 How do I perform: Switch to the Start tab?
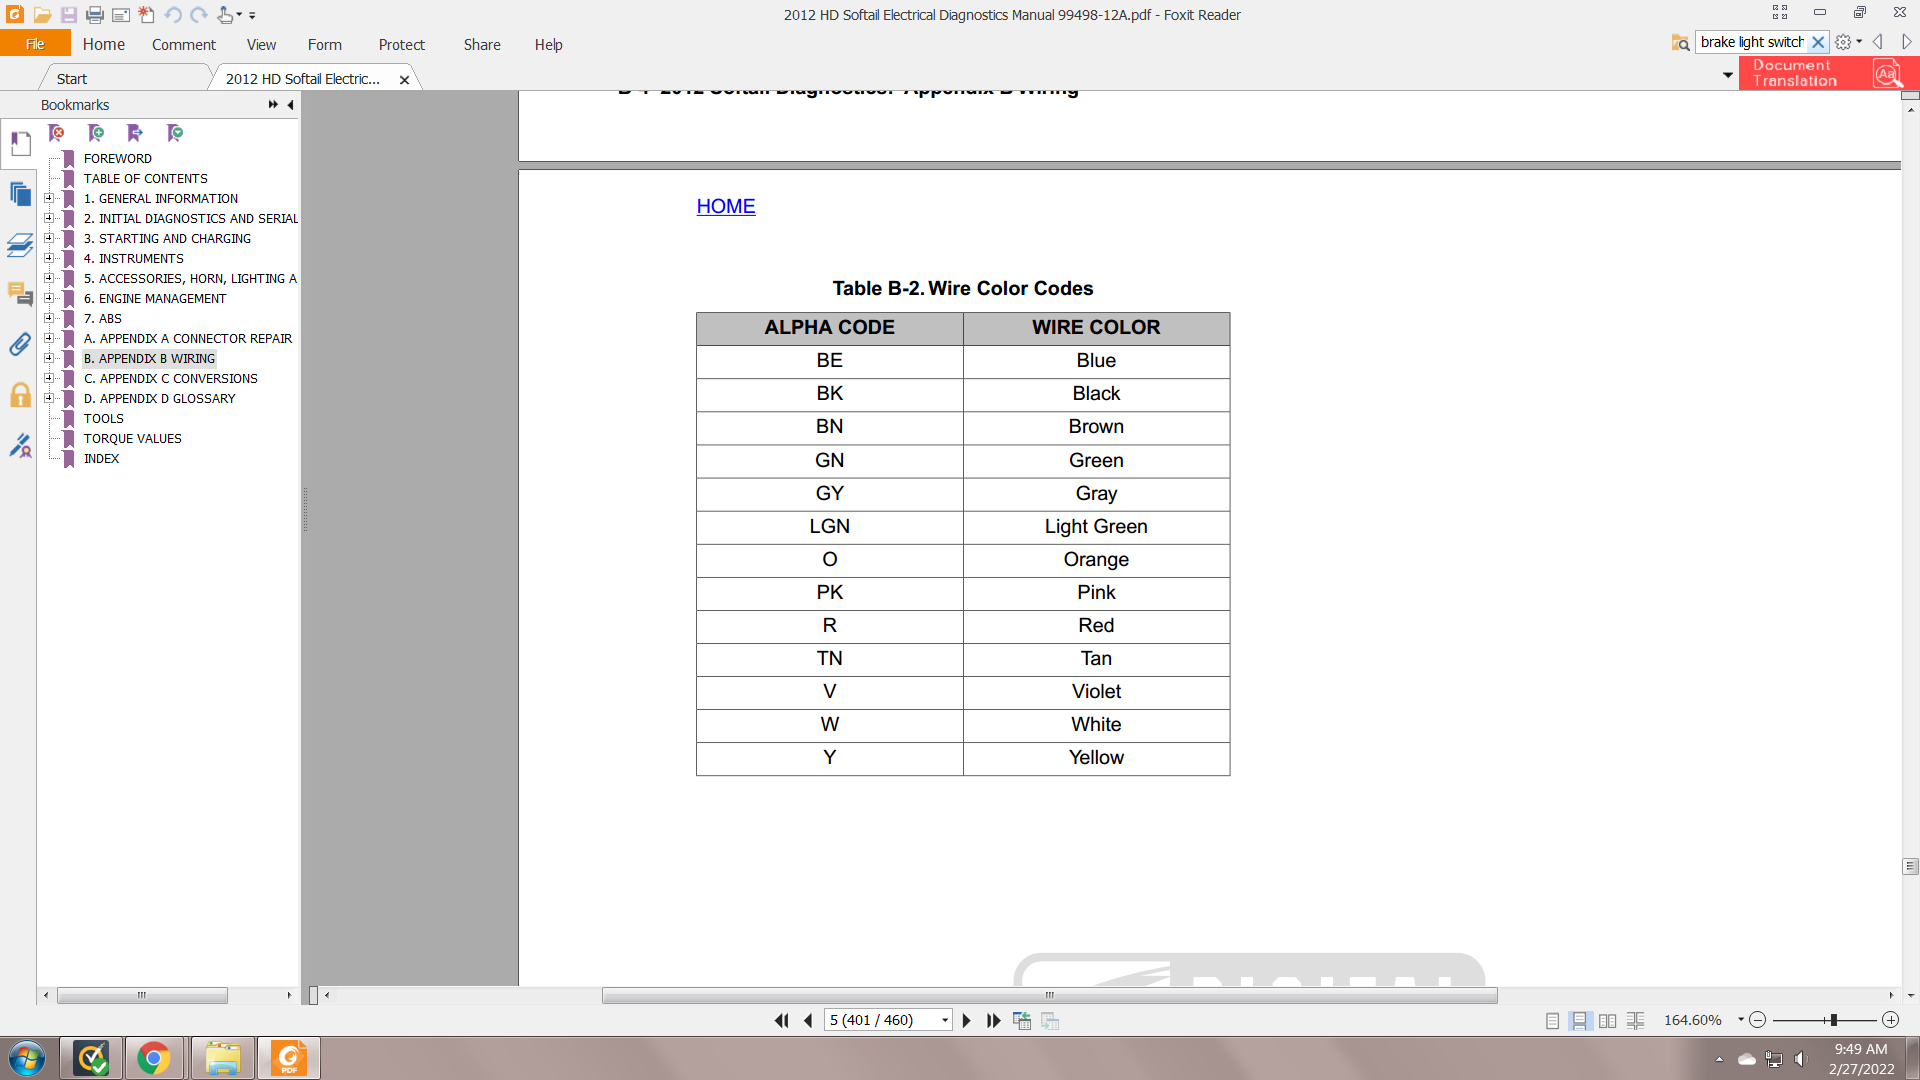tap(72, 79)
